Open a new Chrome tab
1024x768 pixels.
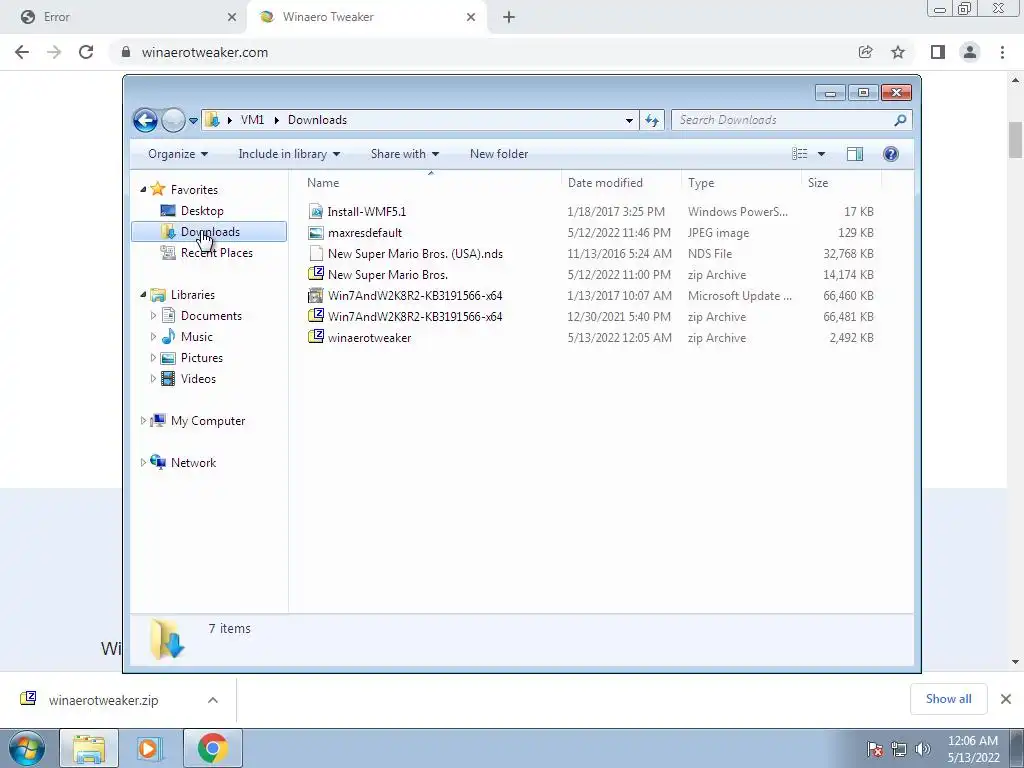(509, 17)
